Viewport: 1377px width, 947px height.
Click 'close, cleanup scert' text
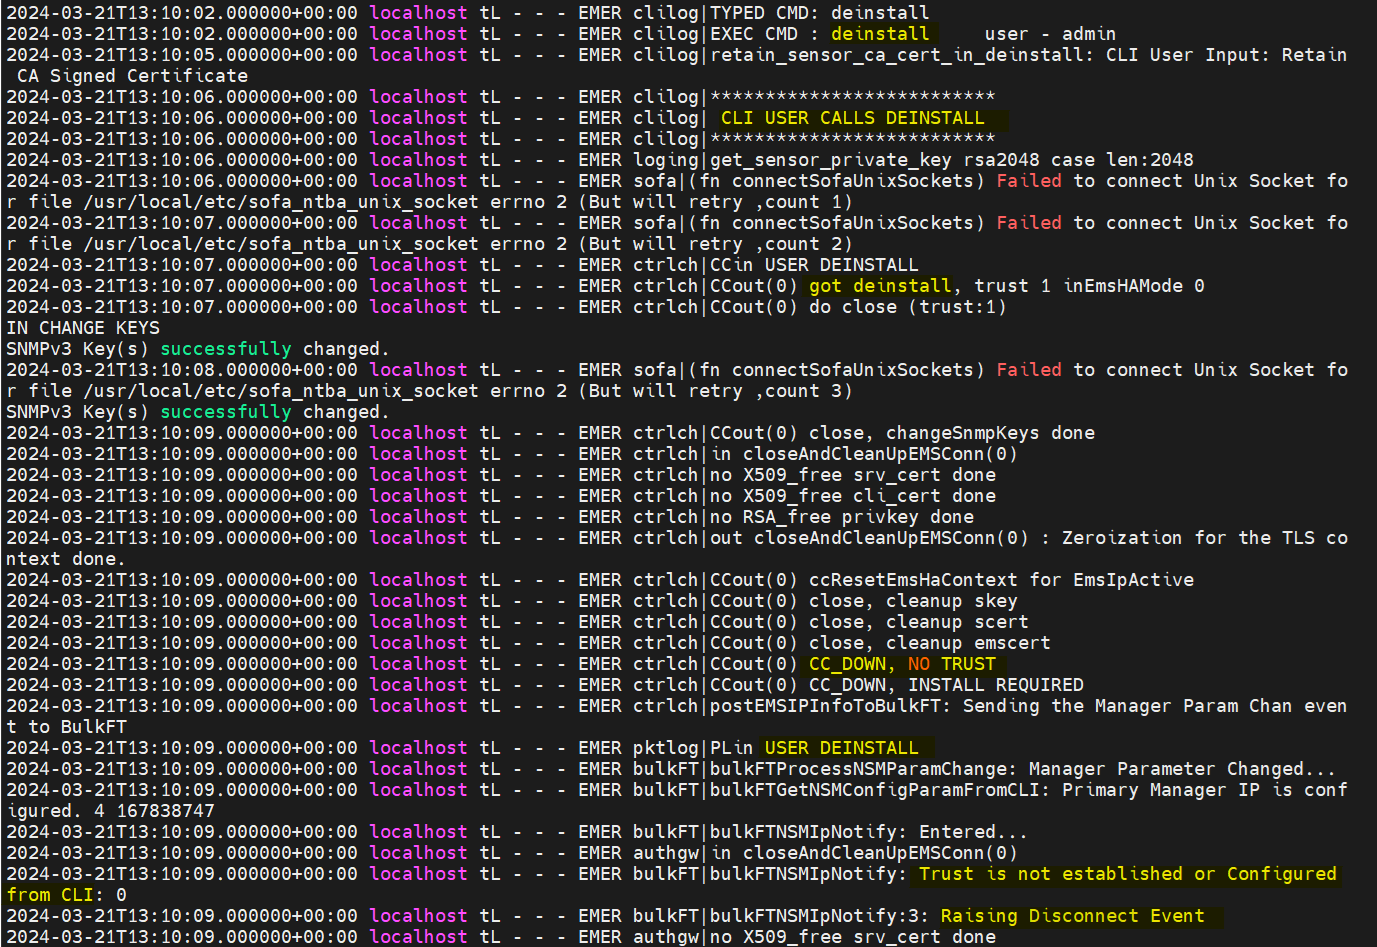coord(919,622)
